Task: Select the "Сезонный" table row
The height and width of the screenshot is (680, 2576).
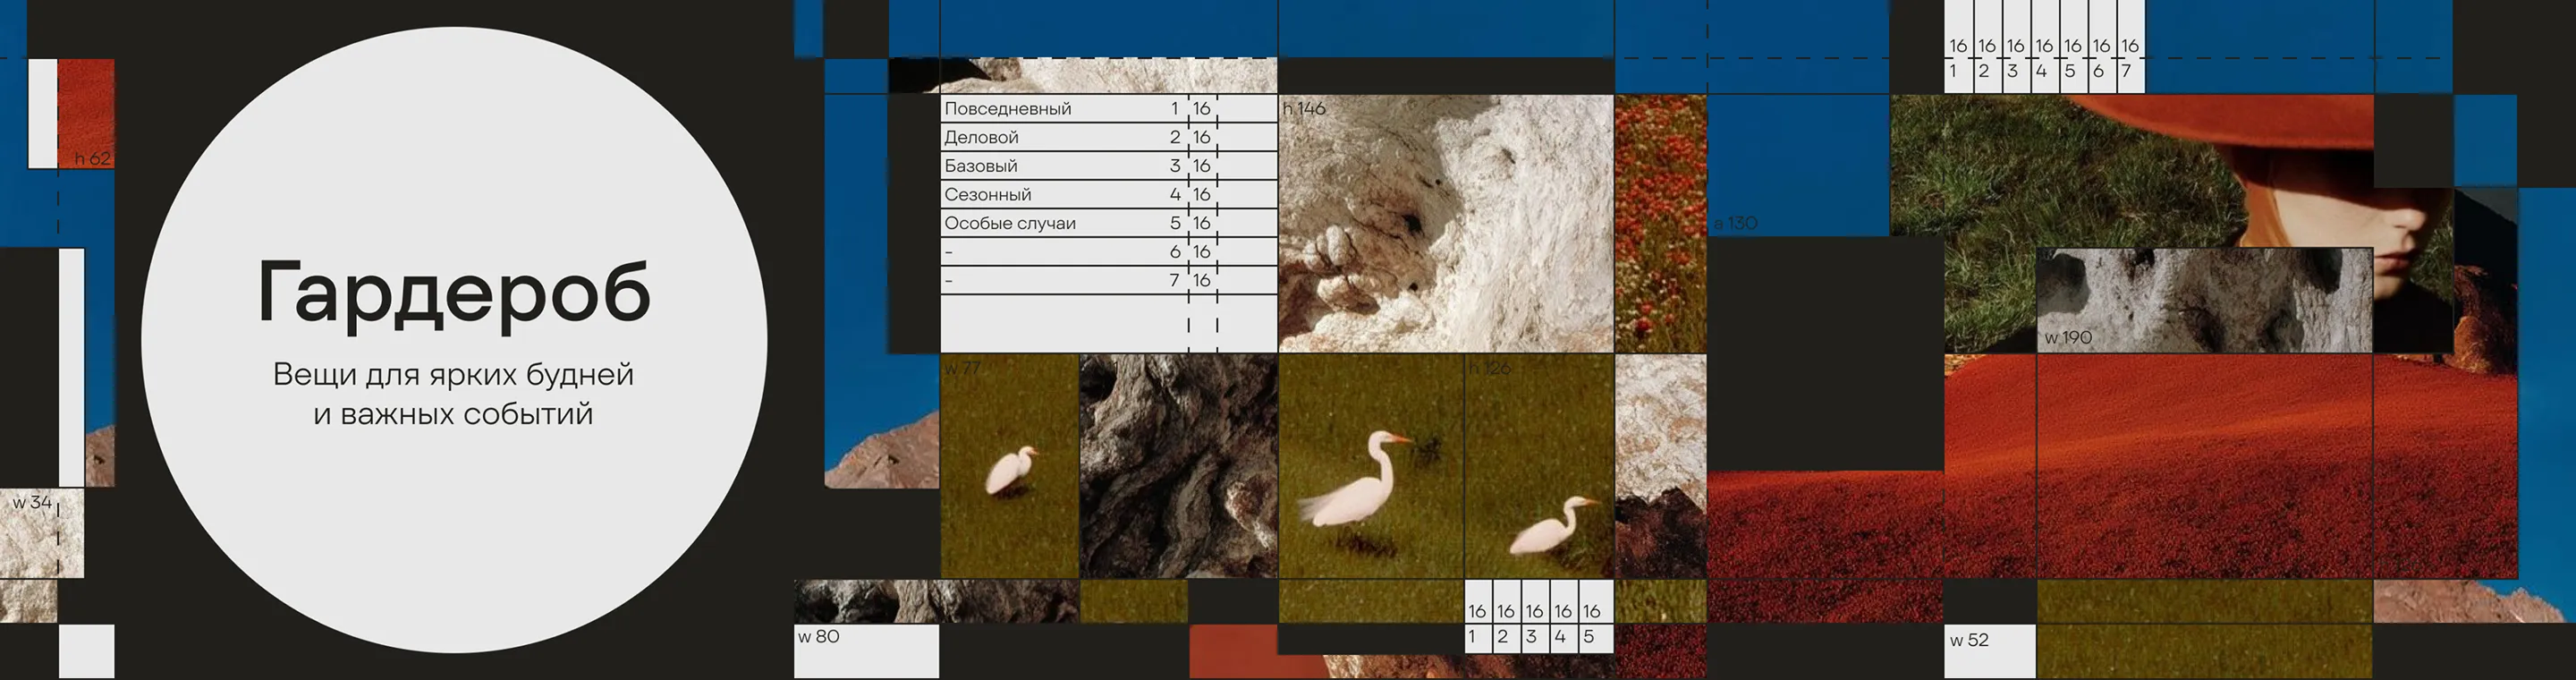Action: coord(1108,194)
